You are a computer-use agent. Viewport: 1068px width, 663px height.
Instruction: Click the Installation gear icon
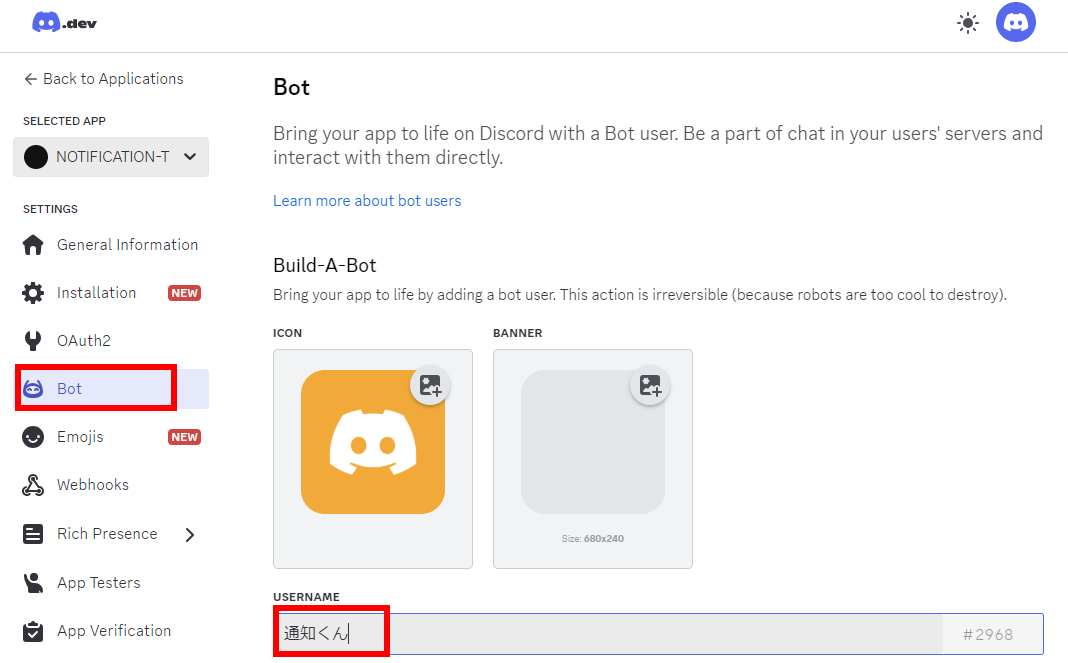pos(33,292)
